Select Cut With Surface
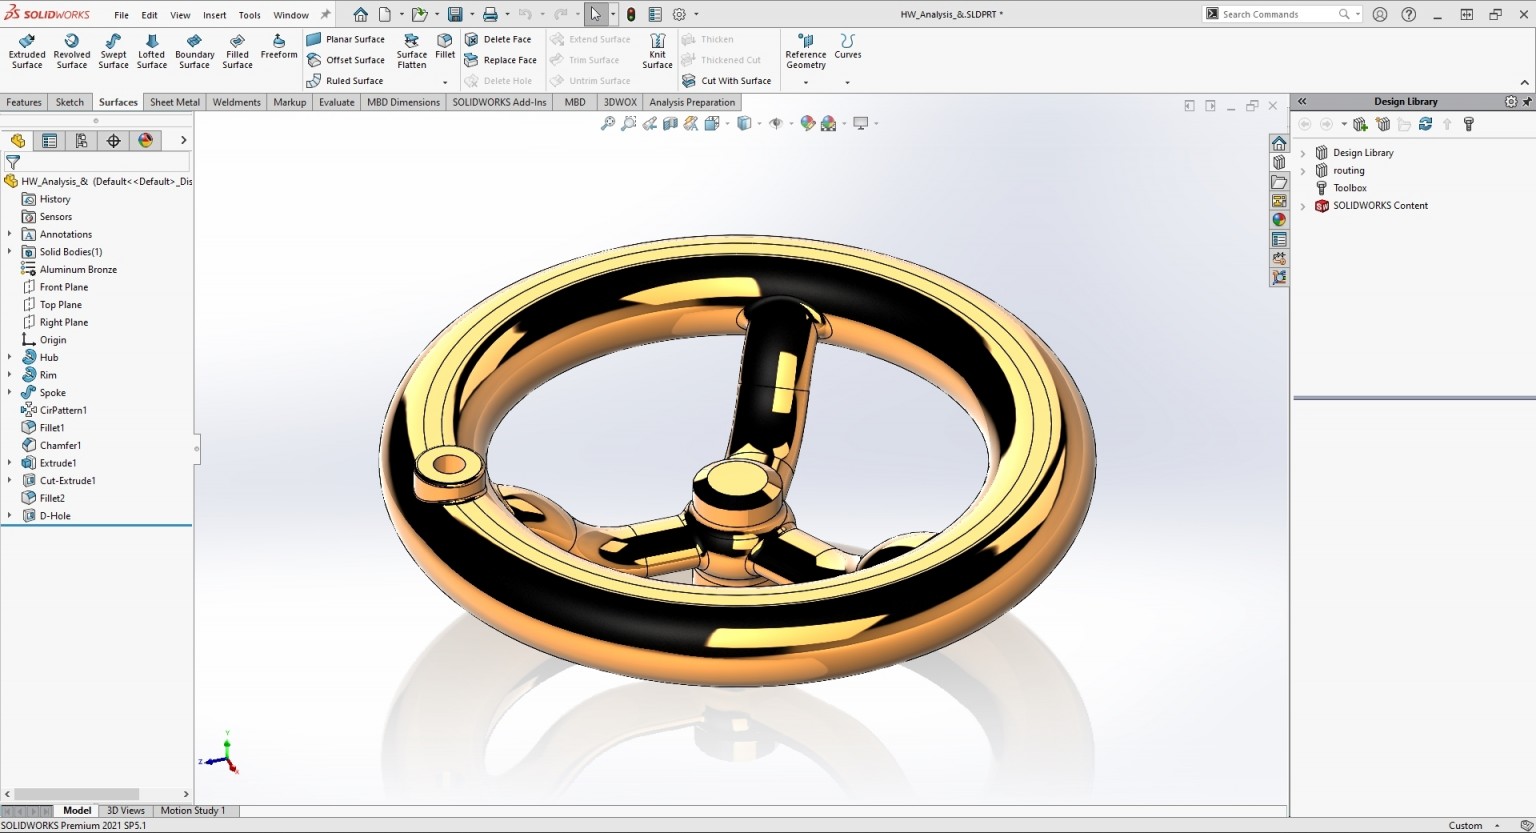The image size is (1536, 833). click(728, 81)
